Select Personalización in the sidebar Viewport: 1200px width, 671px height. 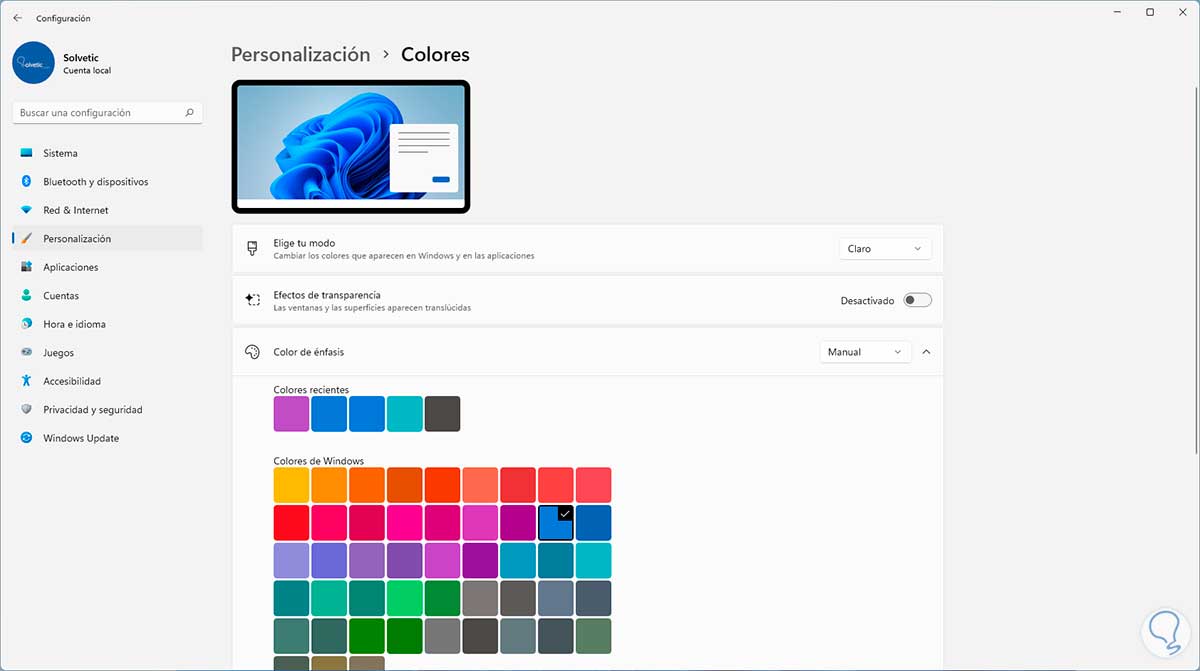coord(107,239)
